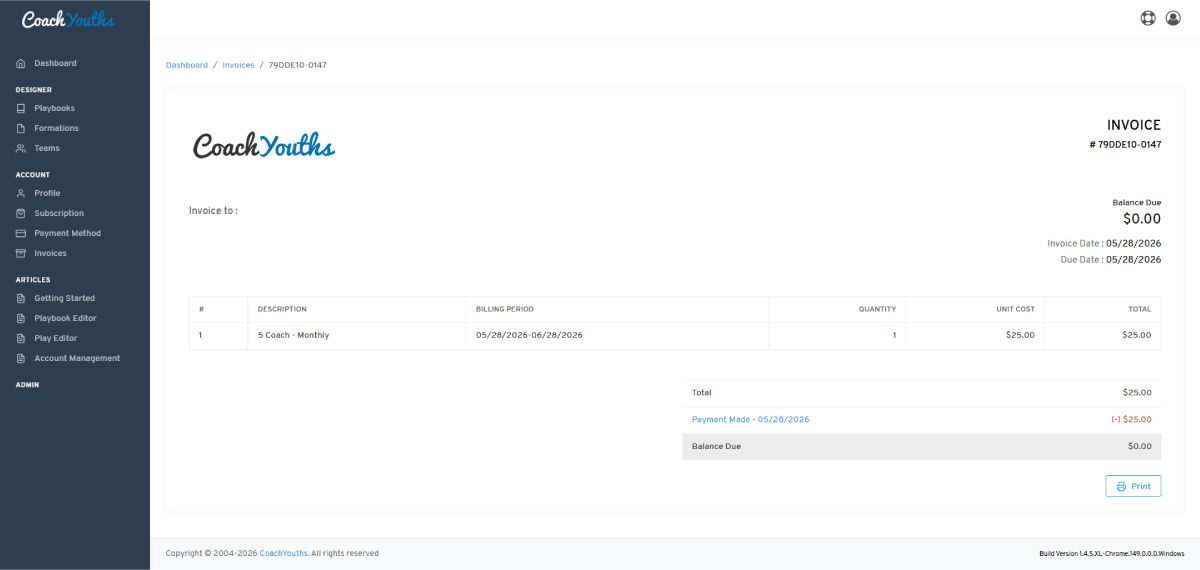Click the Dashboard breadcrumb link
This screenshot has height=570, width=1200.
pos(187,65)
